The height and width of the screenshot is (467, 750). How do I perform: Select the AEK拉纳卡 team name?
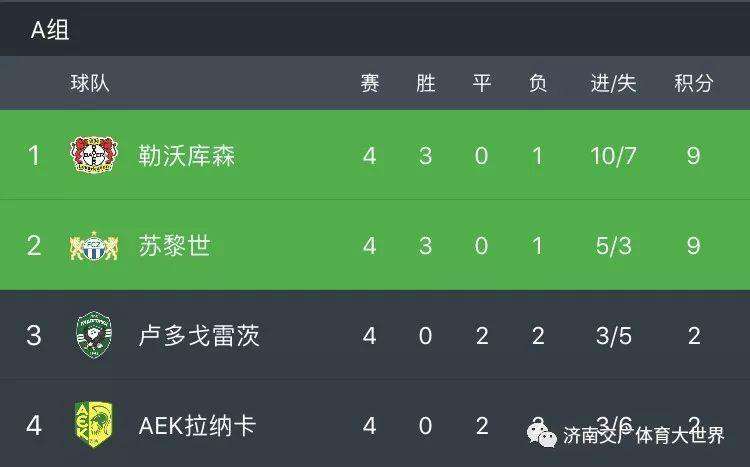coord(197,426)
